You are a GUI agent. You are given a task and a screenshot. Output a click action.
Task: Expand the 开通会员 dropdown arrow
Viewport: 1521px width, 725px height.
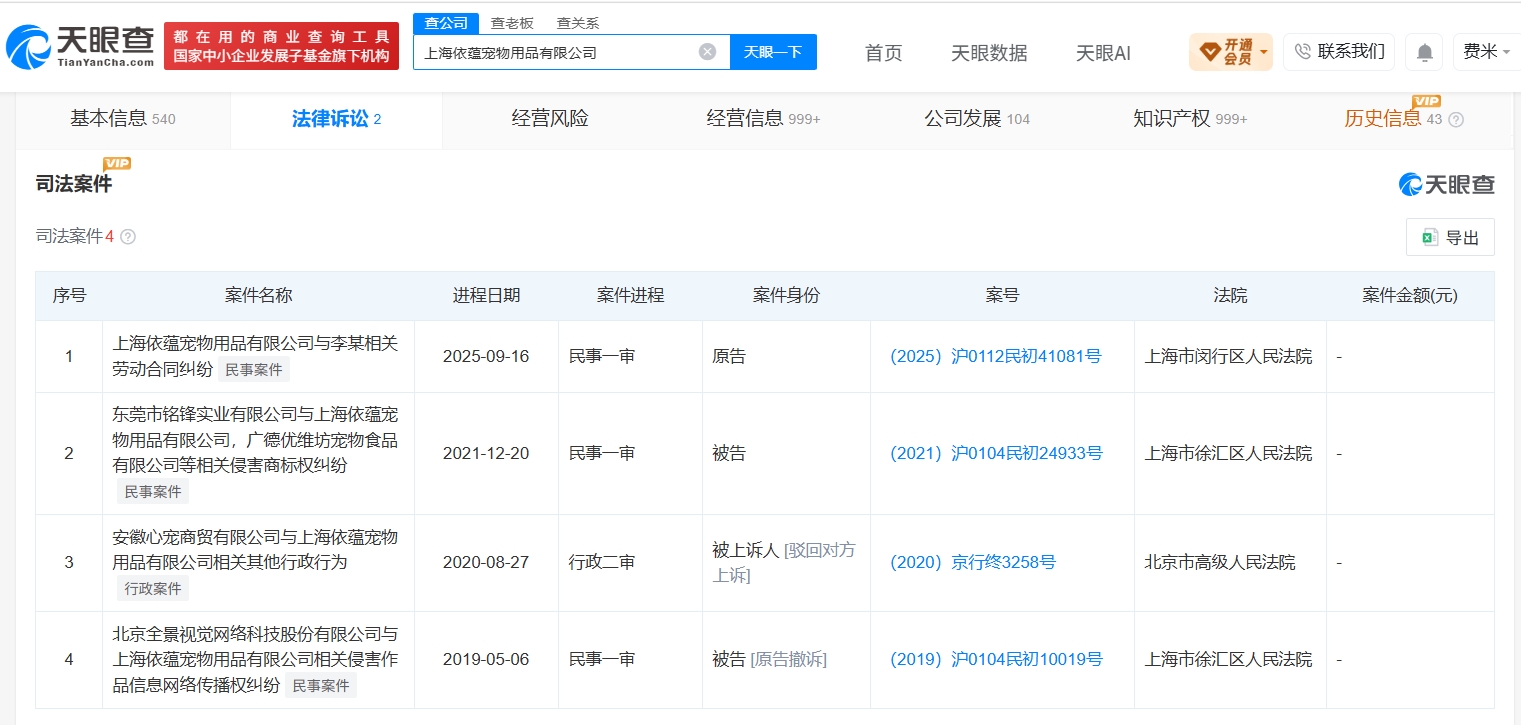(x=1264, y=52)
